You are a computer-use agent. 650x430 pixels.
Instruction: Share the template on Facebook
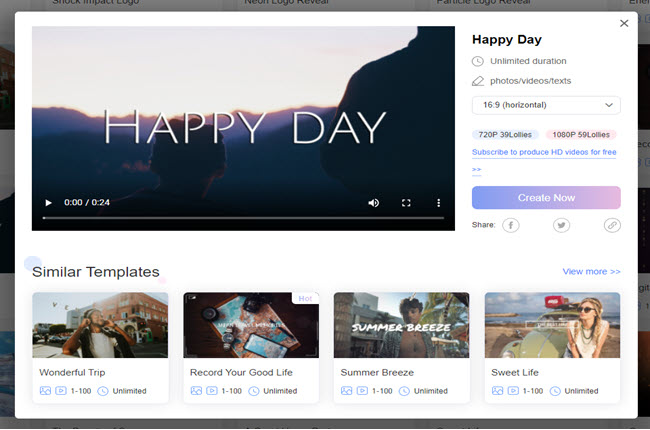pos(510,225)
